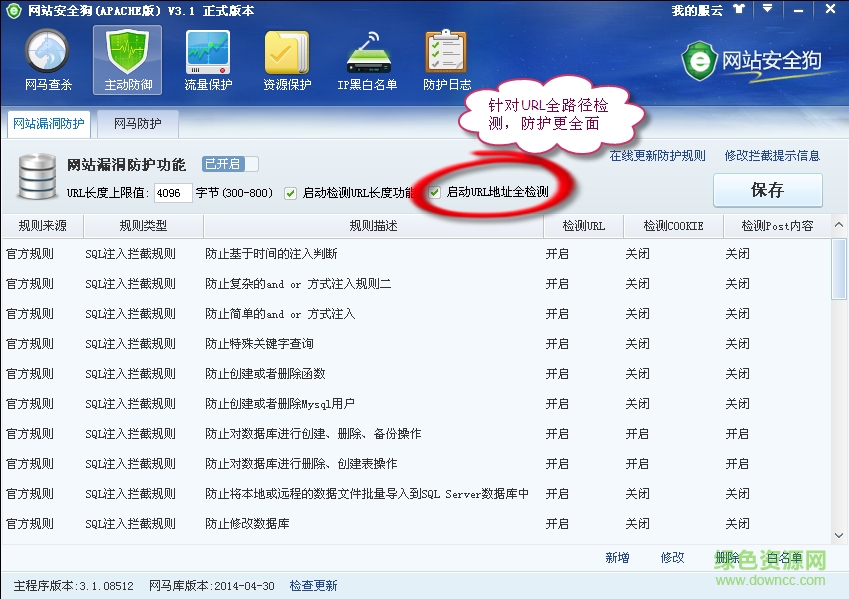This screenshot has width=849, height=599.
Task: Toggle the circled 启动URL地址全检测 checkbox
Action: tap(434, 193)
